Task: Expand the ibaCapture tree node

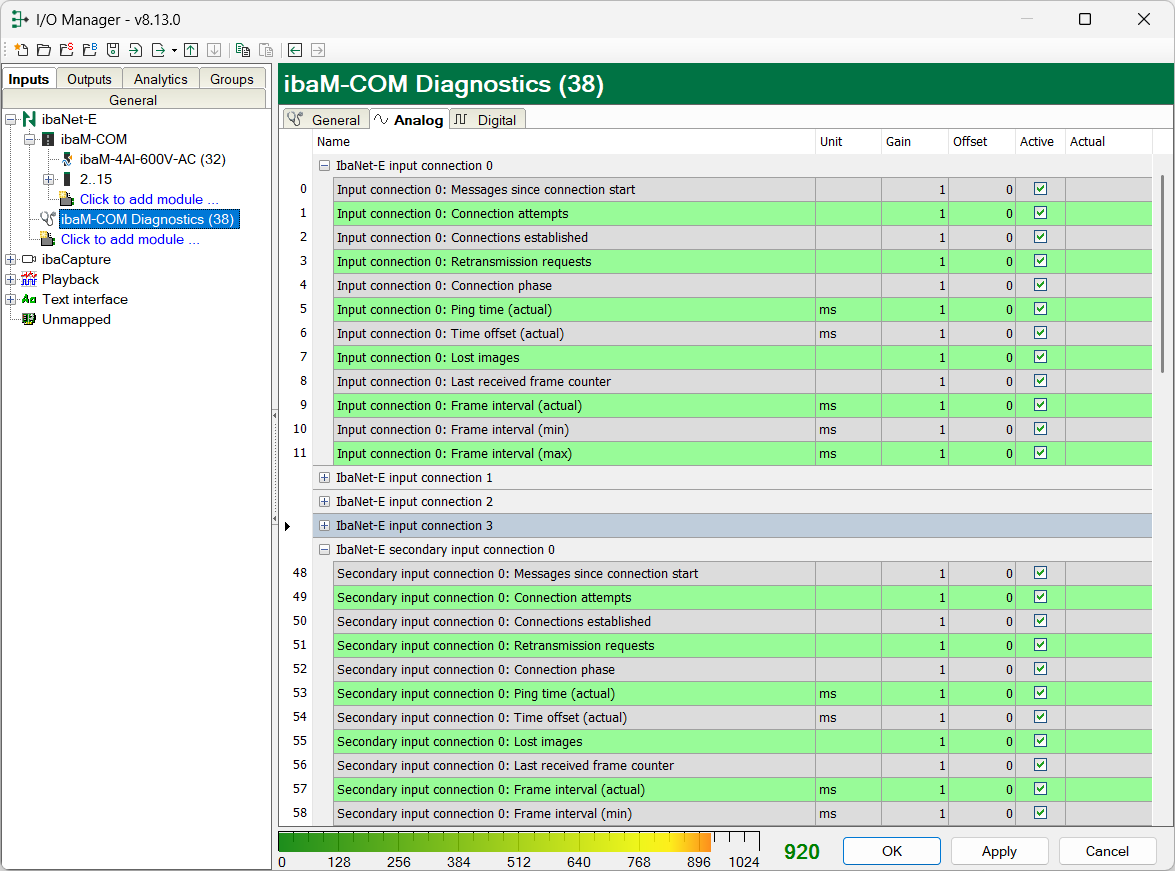Action: [x=11, y=260]
